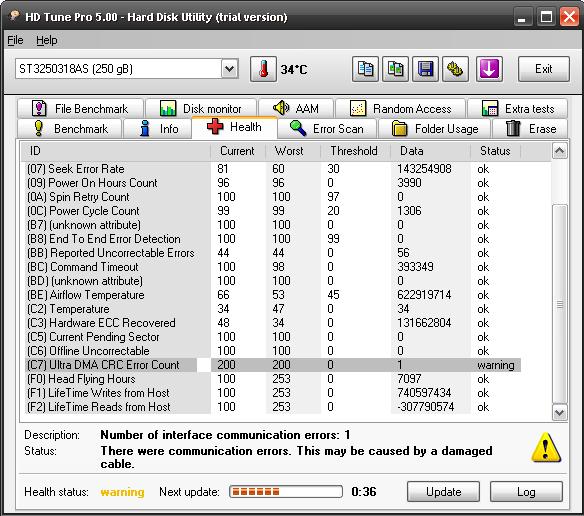Click the yellow warning triangle icon
The height and width of the screenshot is (516, 584).
coord(546,447)
